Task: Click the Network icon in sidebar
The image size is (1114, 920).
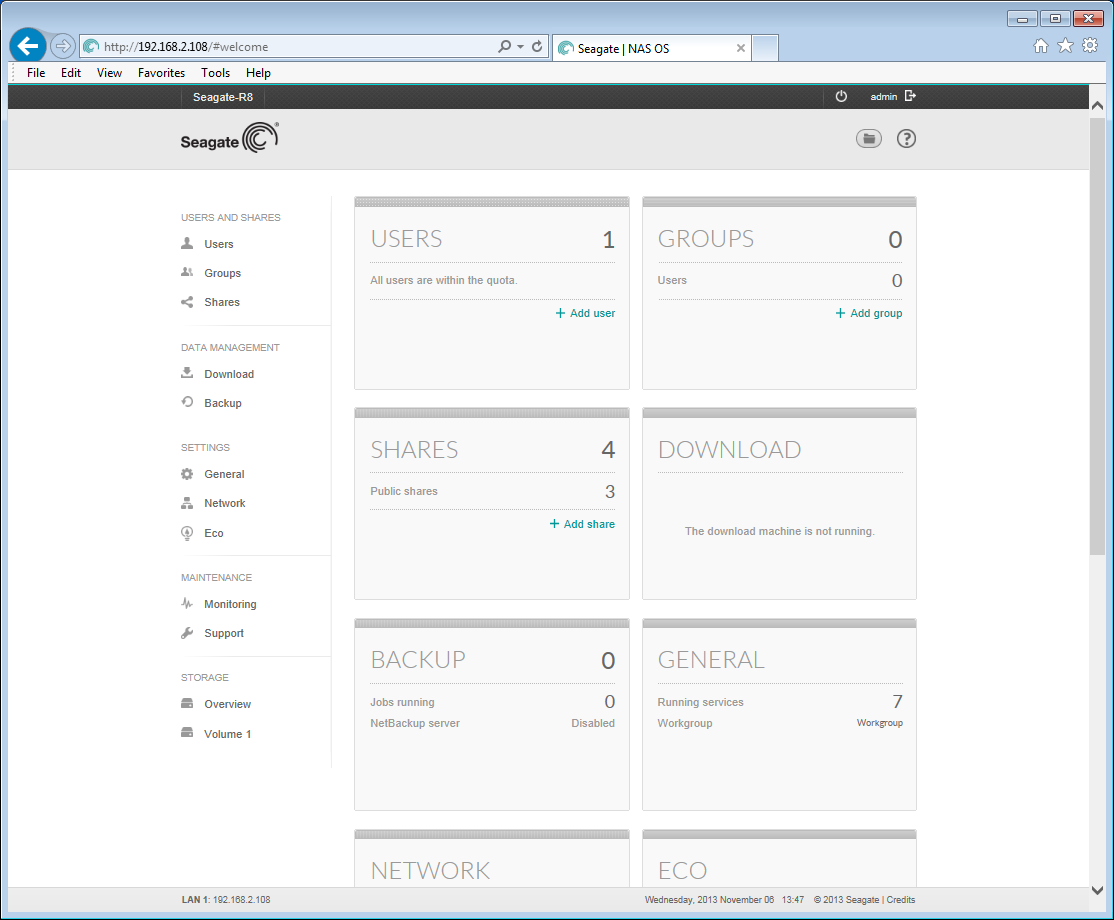Action: point(187,503)
